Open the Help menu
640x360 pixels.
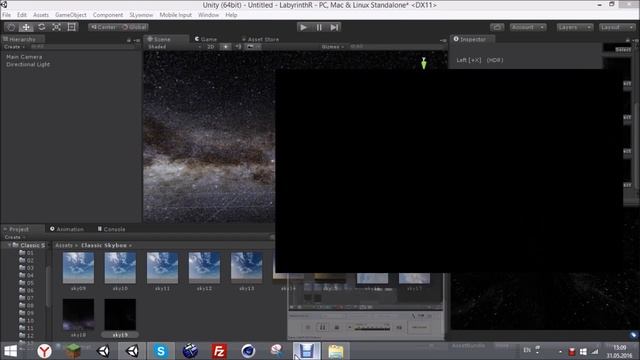tap(231, 15)
